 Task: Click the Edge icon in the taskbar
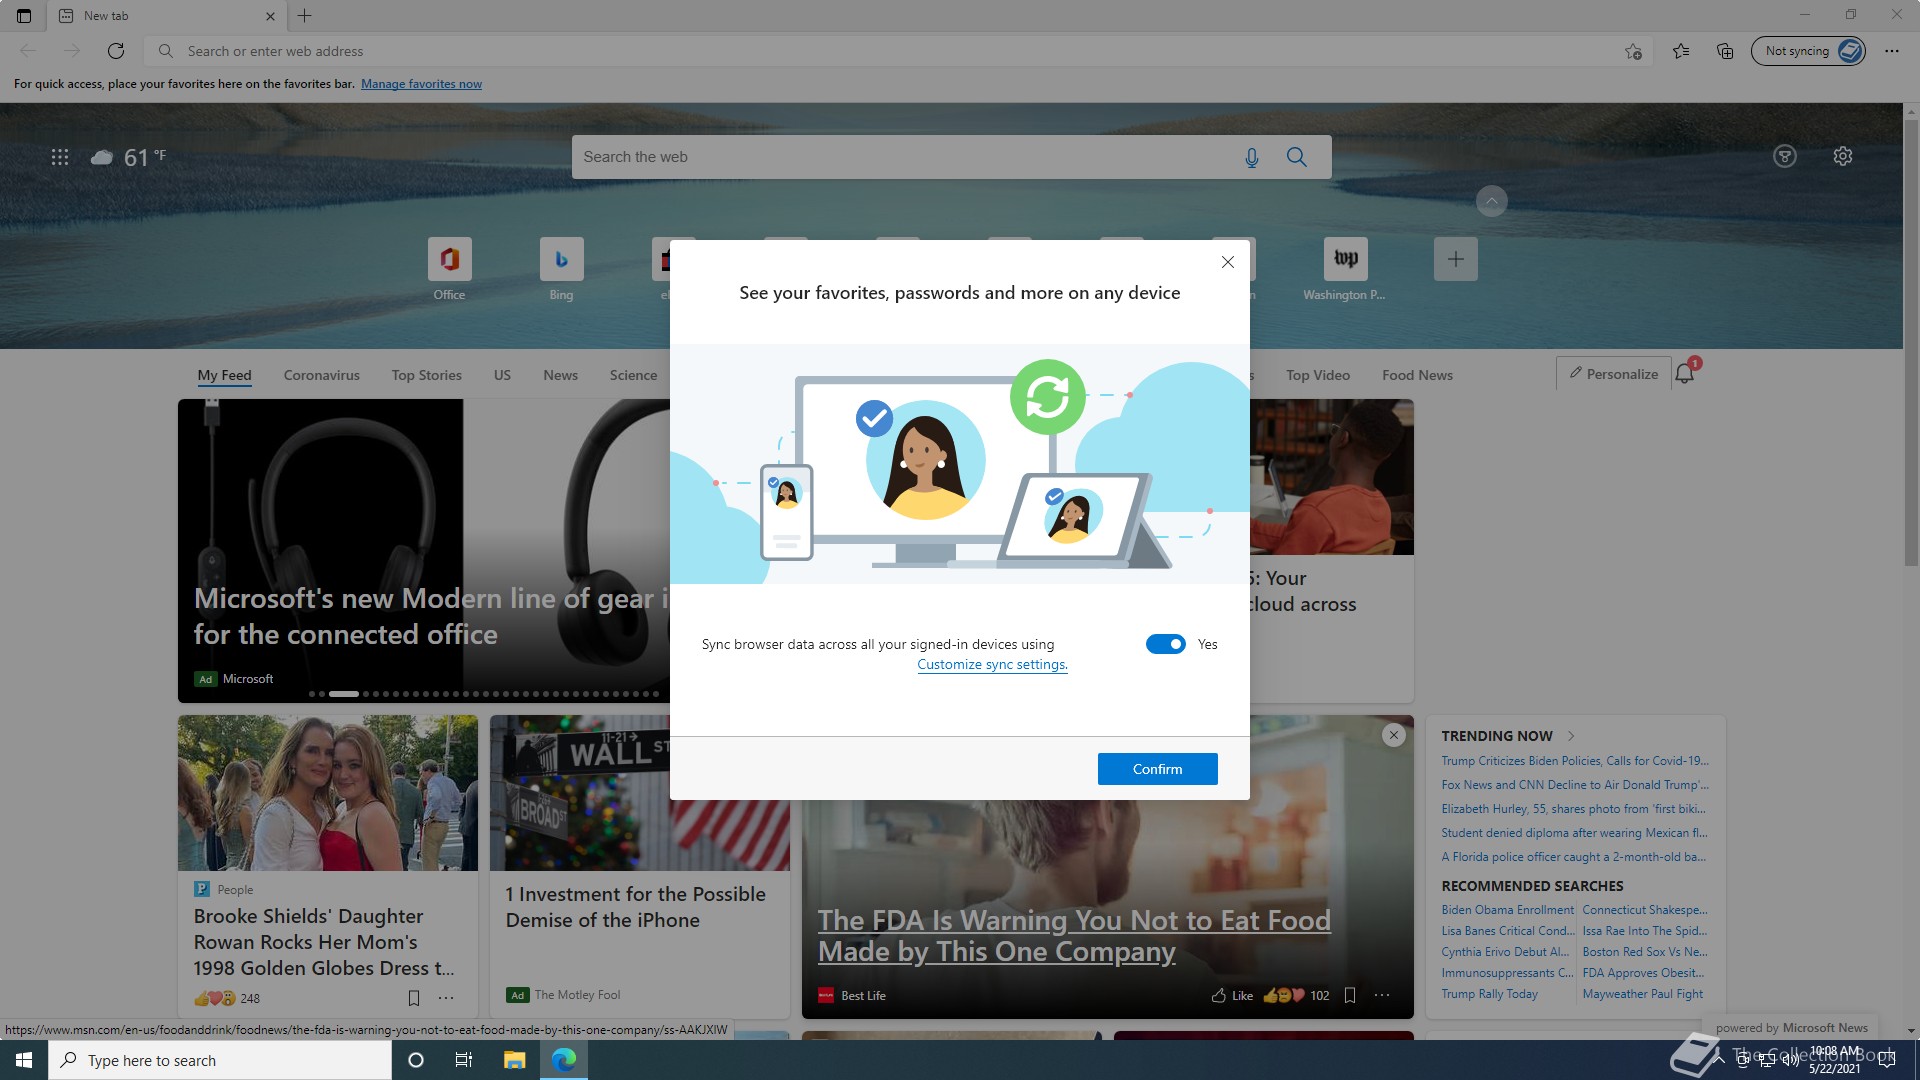point(564,1060)
